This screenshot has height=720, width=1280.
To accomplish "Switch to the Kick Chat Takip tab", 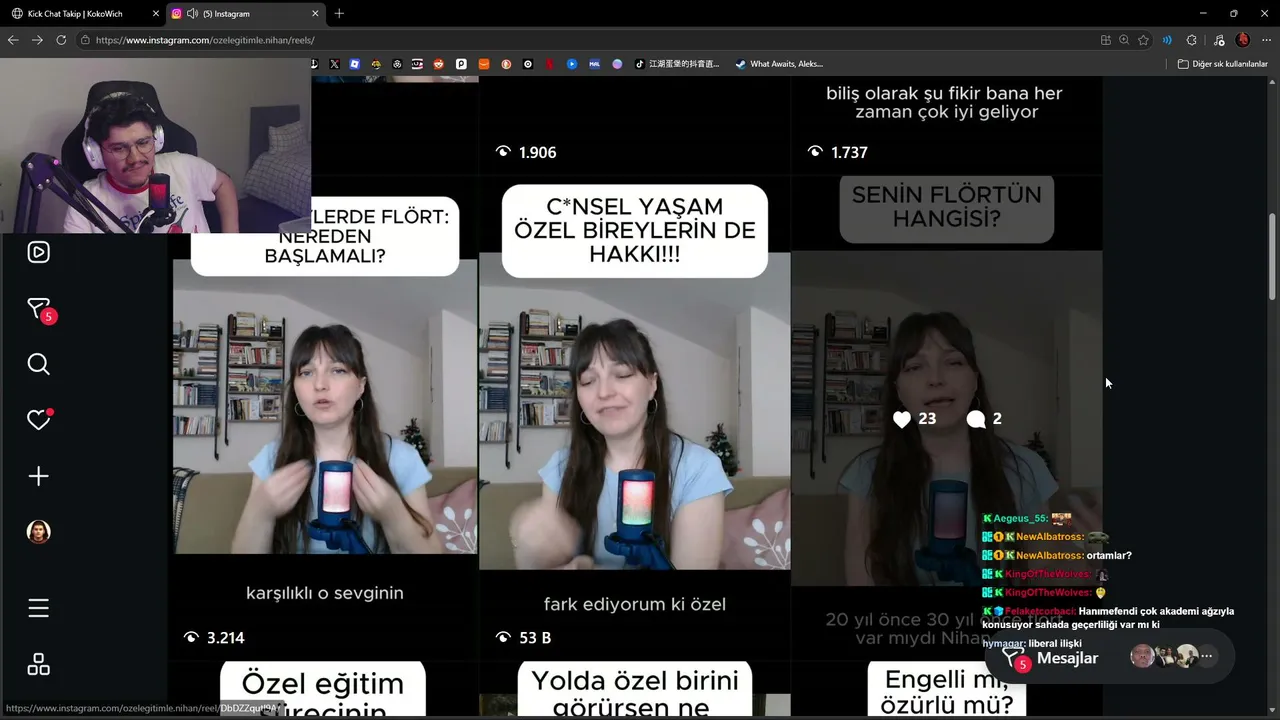I will coord(84,14).
